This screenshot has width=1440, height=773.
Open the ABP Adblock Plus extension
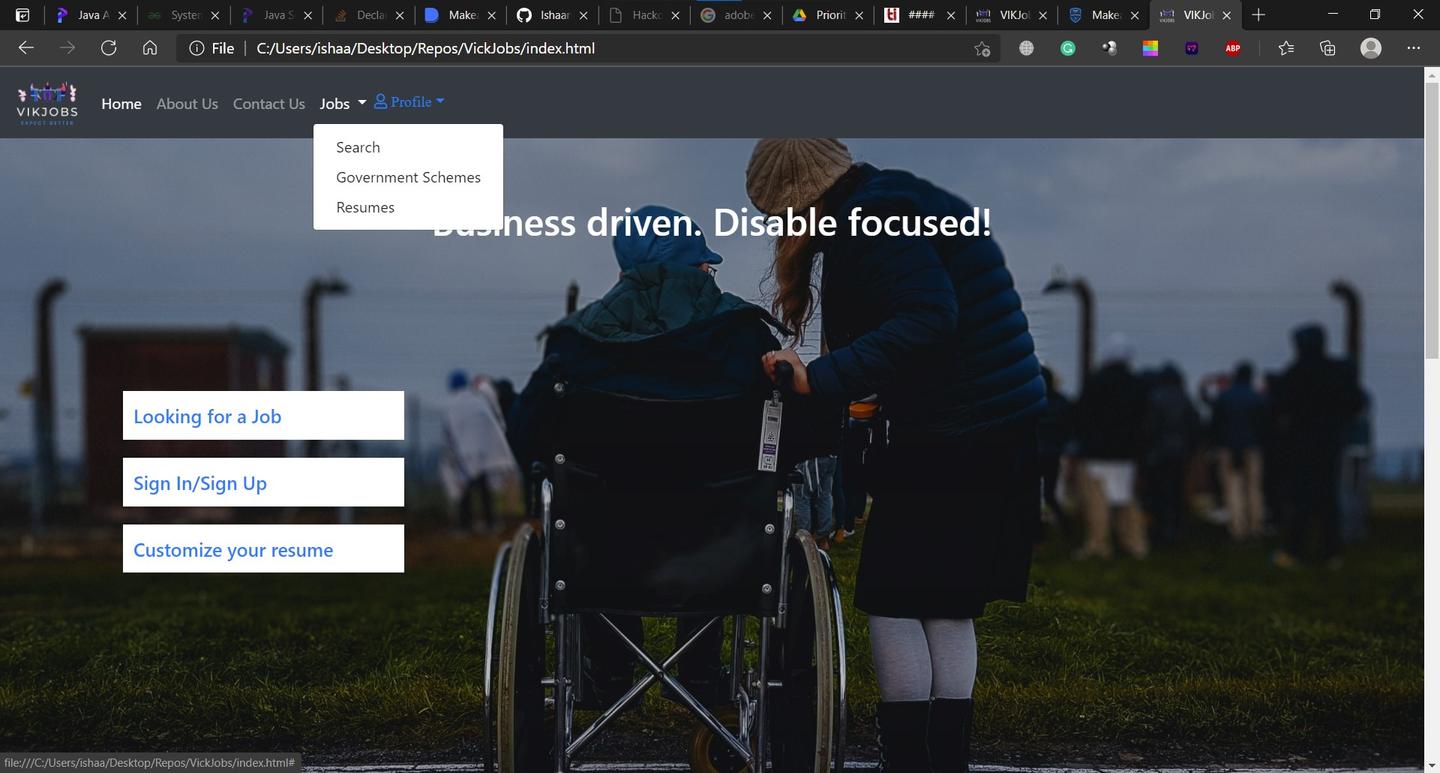coord(1233,48)
